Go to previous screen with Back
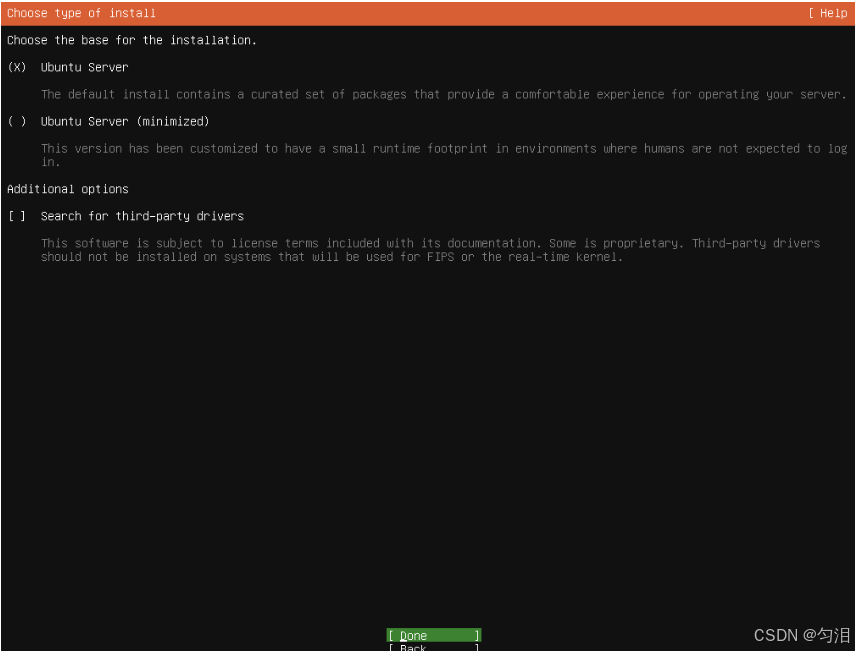Screen dimensions: 855x651 pos(433,647)
